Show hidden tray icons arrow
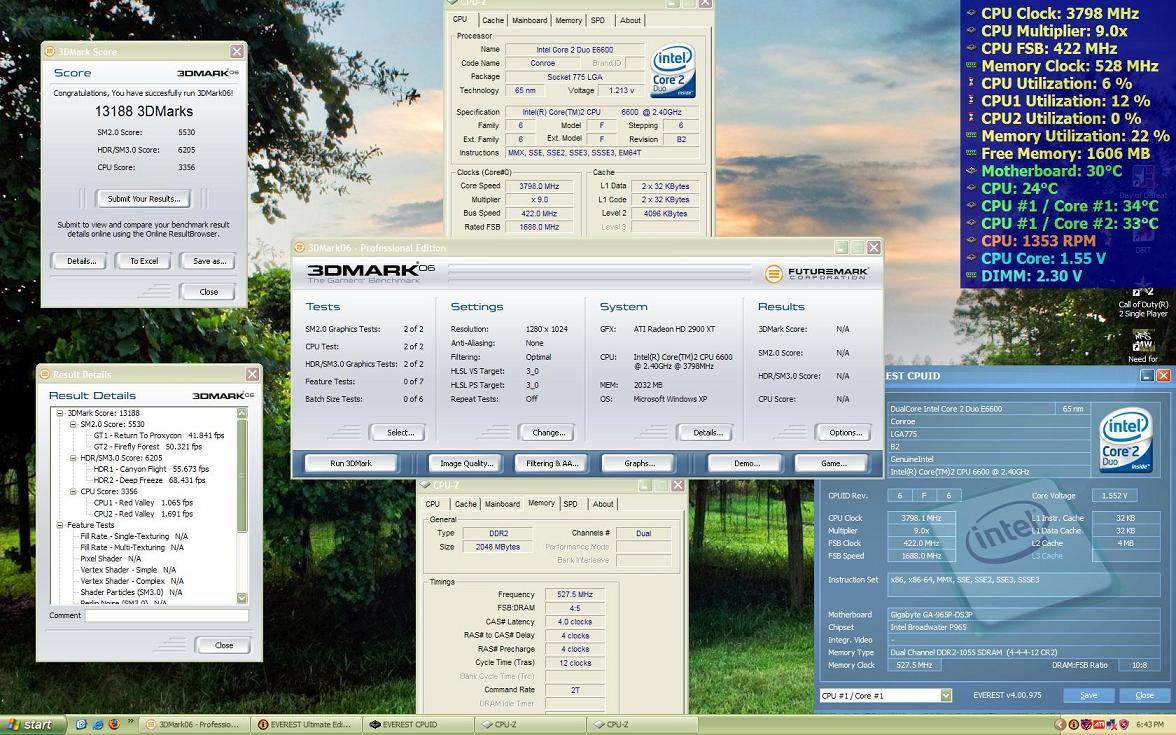The image size is (1176, 735). (1060, 724)
